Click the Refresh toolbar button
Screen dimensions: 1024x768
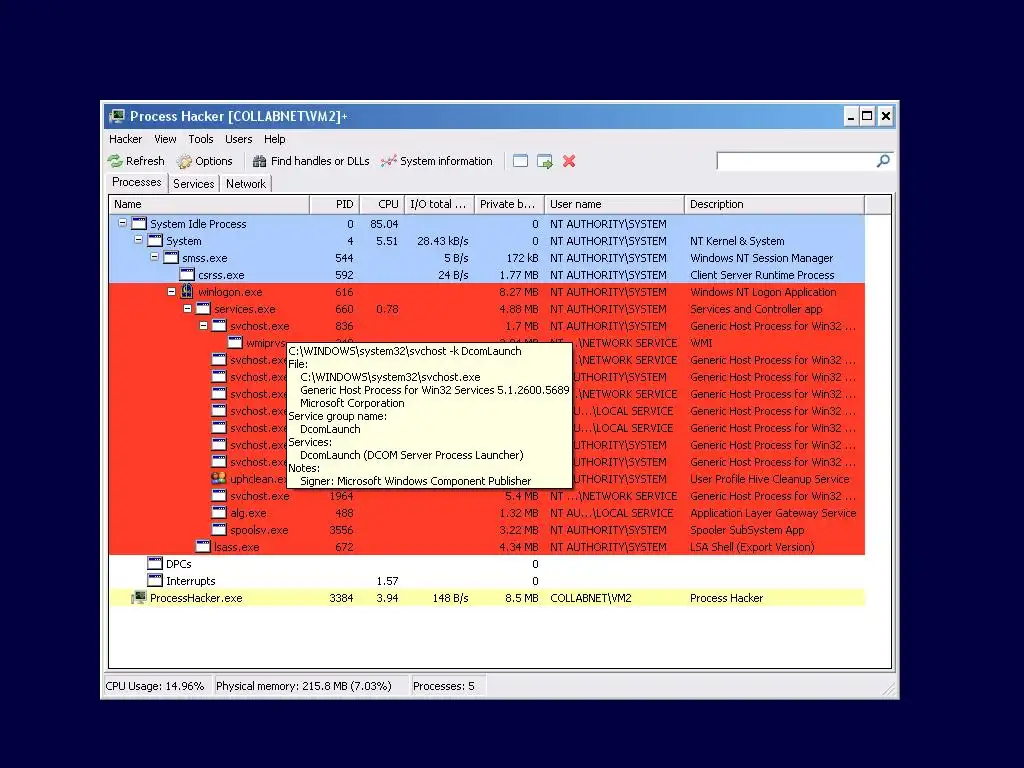[136, 161]
